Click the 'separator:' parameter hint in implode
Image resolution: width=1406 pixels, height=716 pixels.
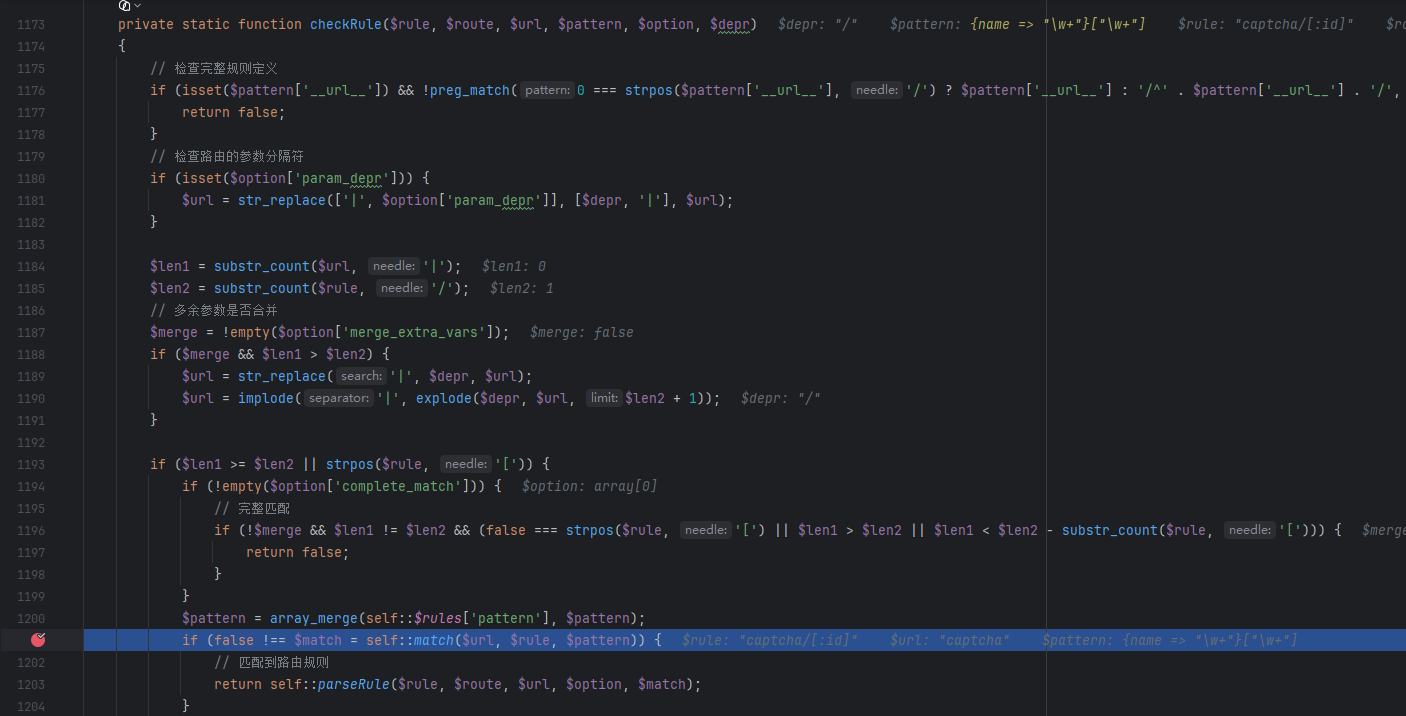[x=338, y=398]
